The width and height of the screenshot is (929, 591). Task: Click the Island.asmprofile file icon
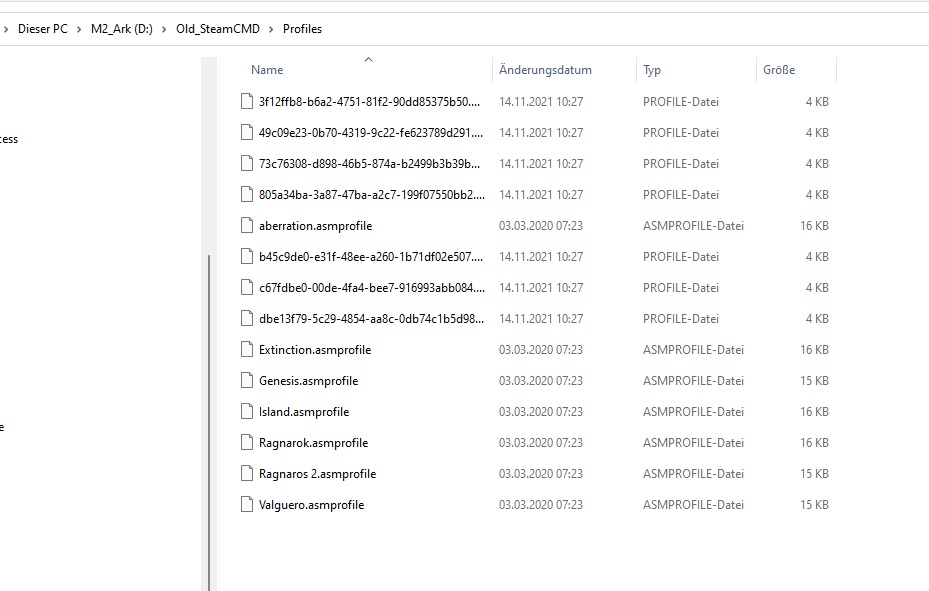pos(247,412)
